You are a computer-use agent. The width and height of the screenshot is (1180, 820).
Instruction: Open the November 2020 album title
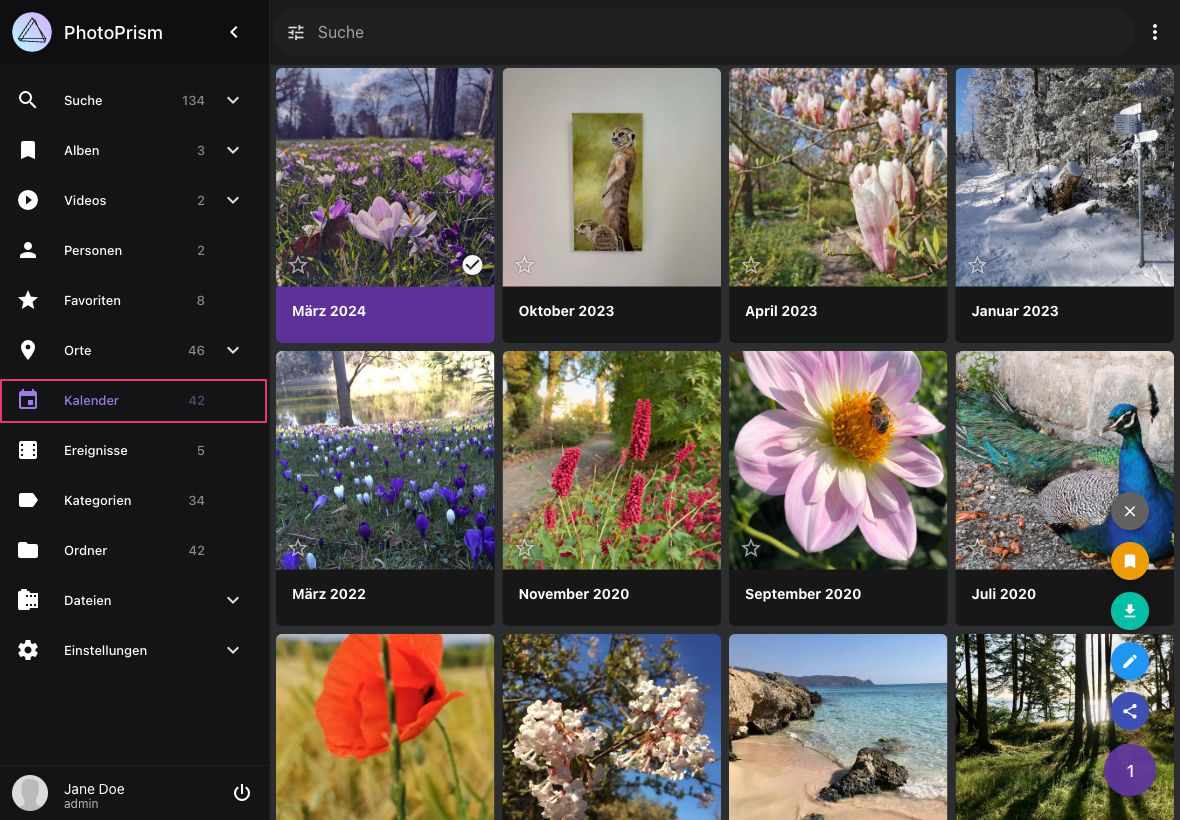(x=573, y=594)
